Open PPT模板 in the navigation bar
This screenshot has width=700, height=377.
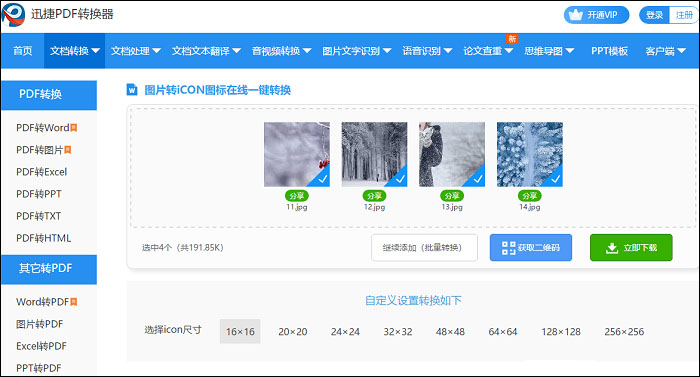[x=609, y=51]
